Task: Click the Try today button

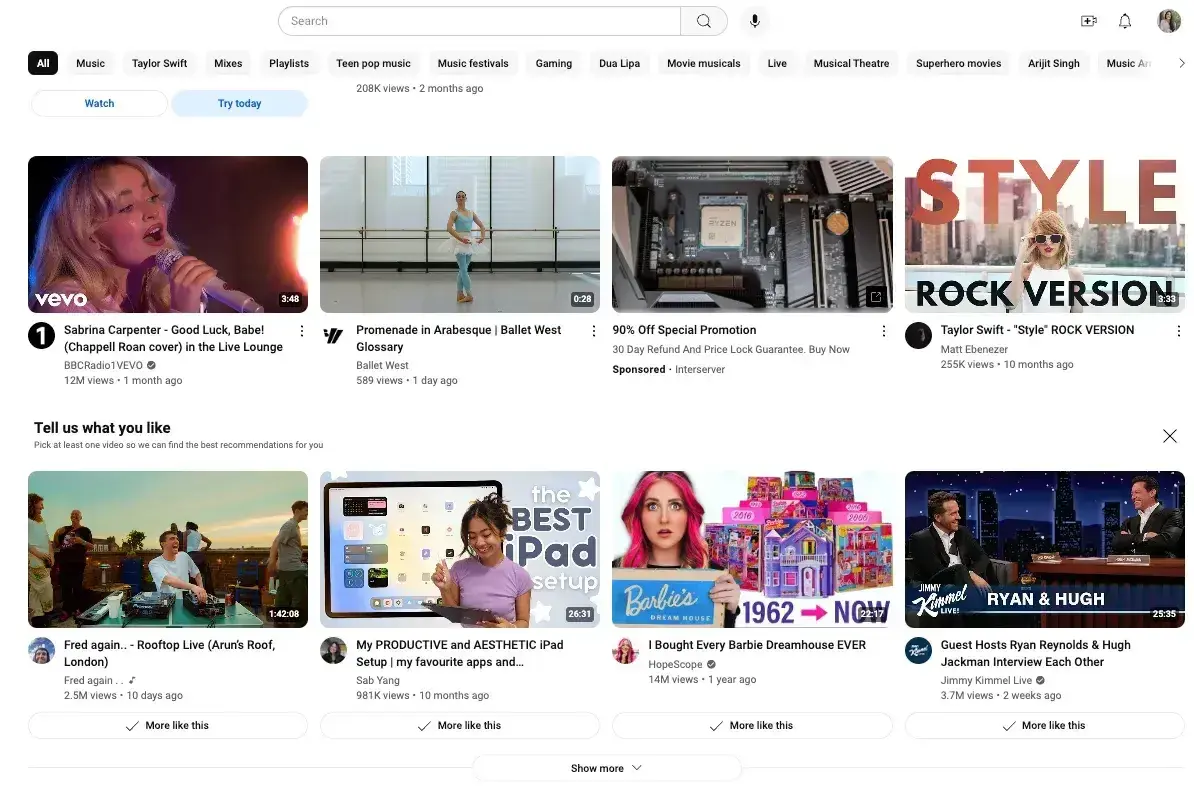Action: click(x=239, y=104)
